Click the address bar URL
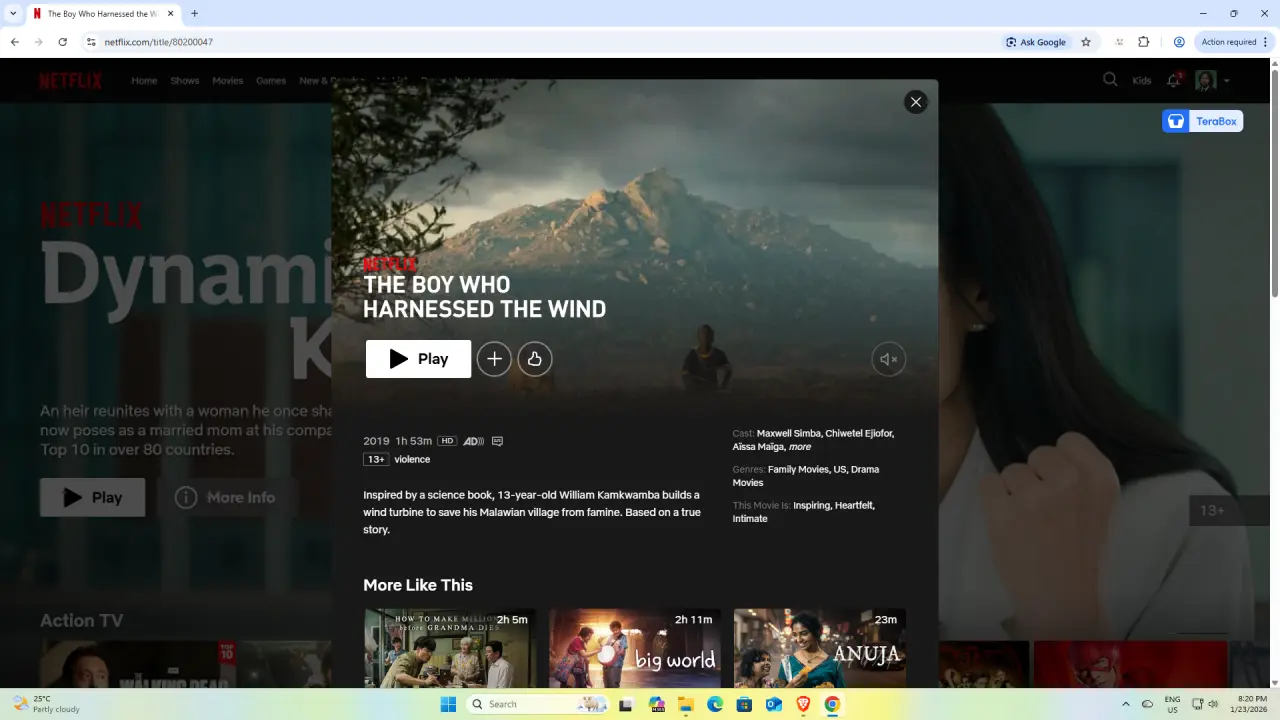This screenshot has width=1280, height=720. coord(159,42)
